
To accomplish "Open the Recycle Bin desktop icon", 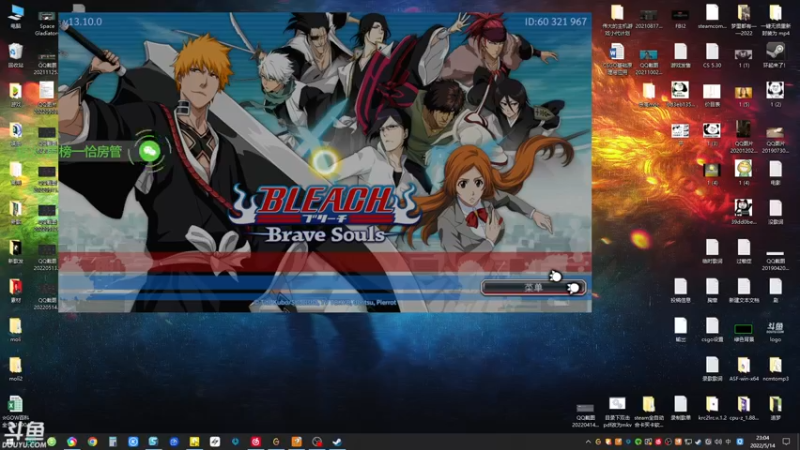I will 16,56.
